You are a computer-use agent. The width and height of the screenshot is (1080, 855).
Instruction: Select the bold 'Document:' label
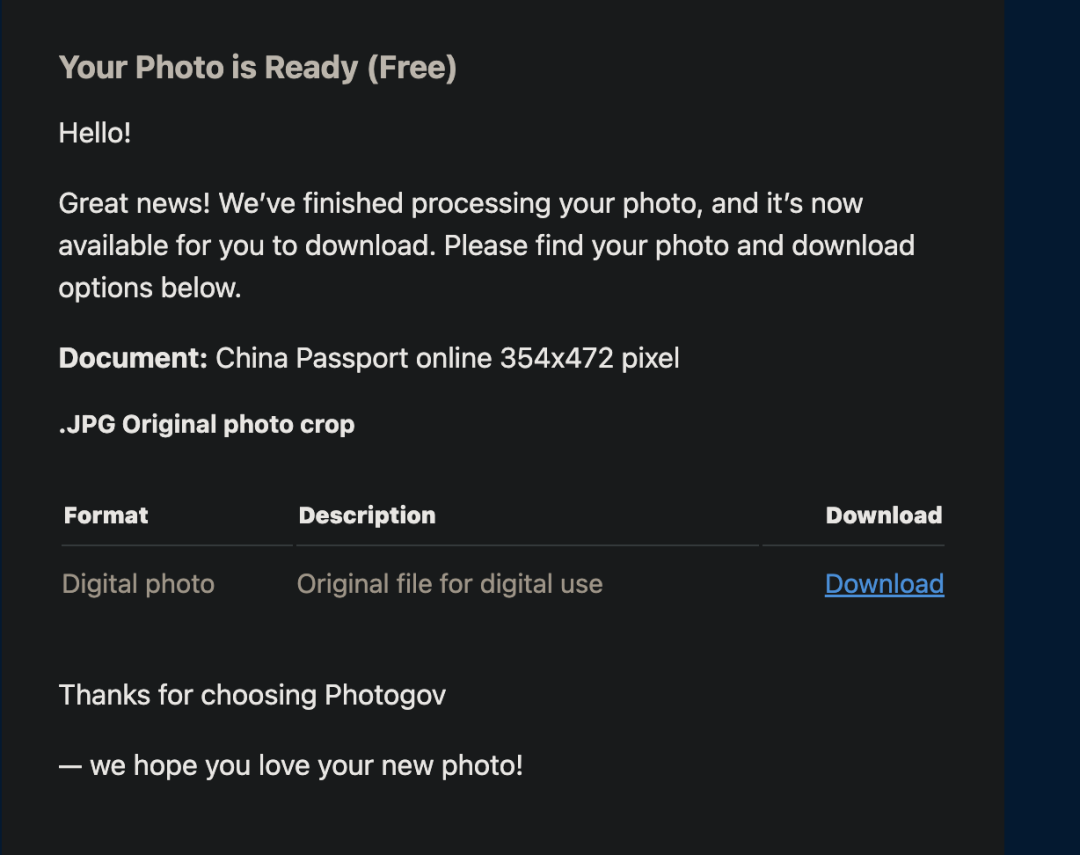pyautogui.click(x=133, y=358)
